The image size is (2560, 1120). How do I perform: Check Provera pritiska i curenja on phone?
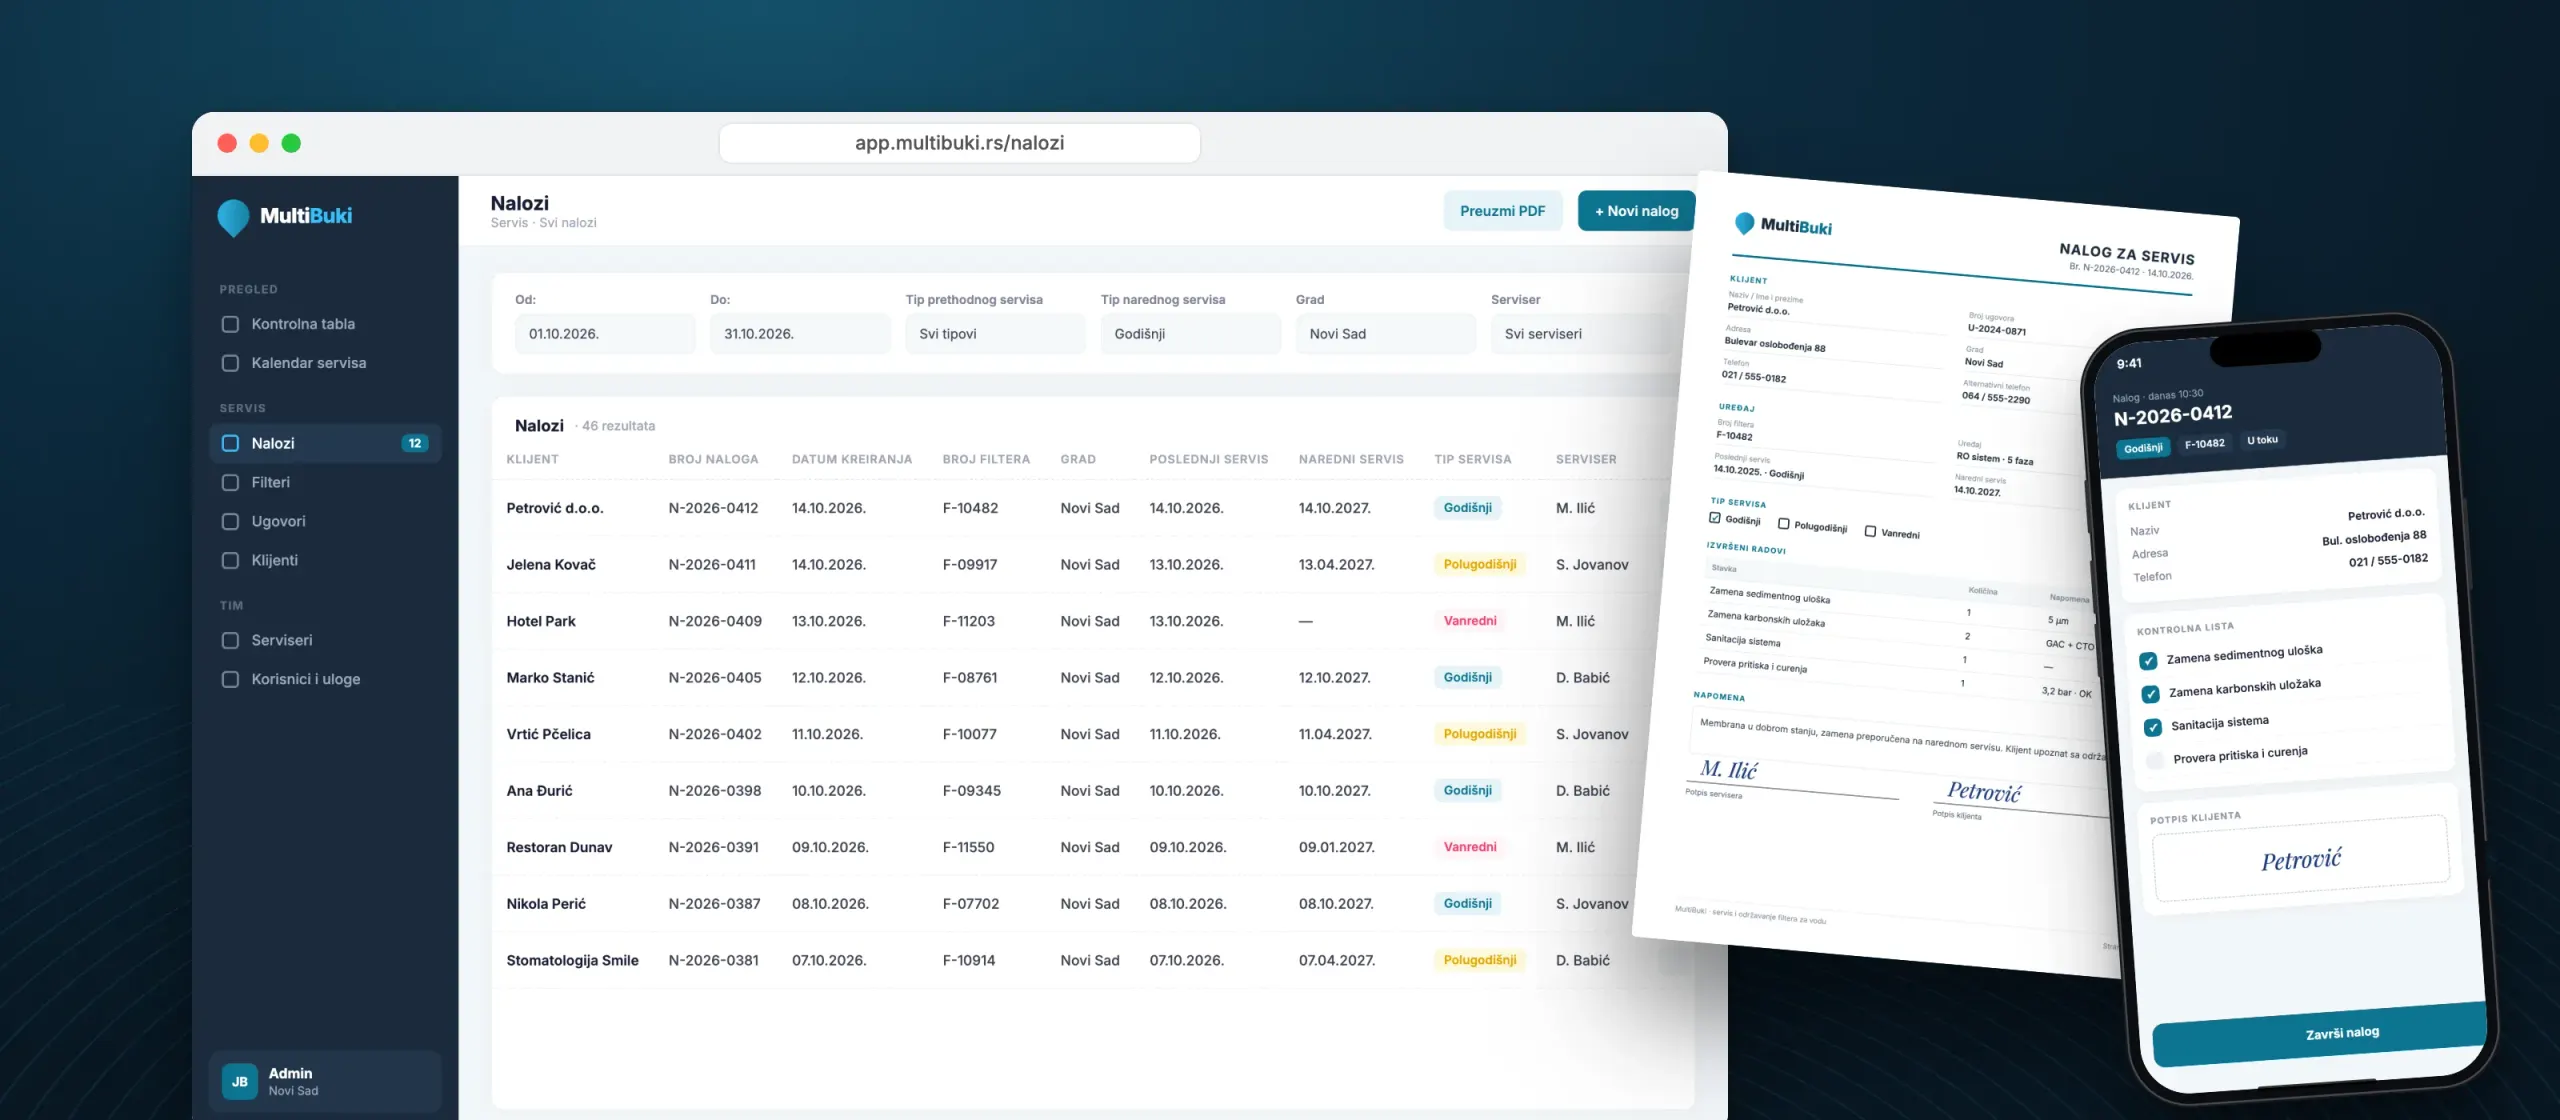(2156, 760)
